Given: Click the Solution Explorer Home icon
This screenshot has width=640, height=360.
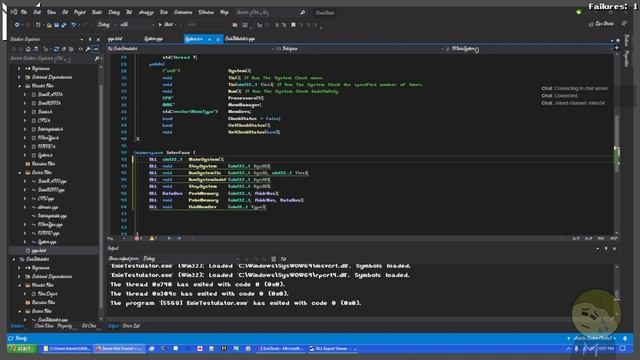Looking at the screenshot, I should pos(28,49).
